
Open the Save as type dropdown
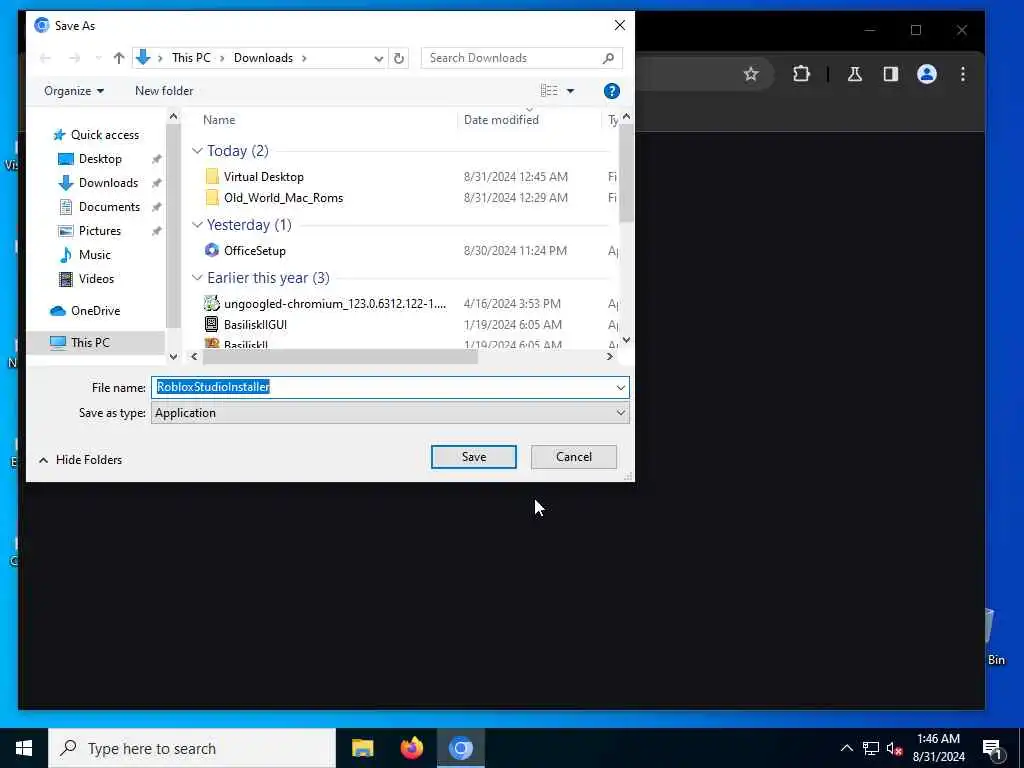coord(620,413)
